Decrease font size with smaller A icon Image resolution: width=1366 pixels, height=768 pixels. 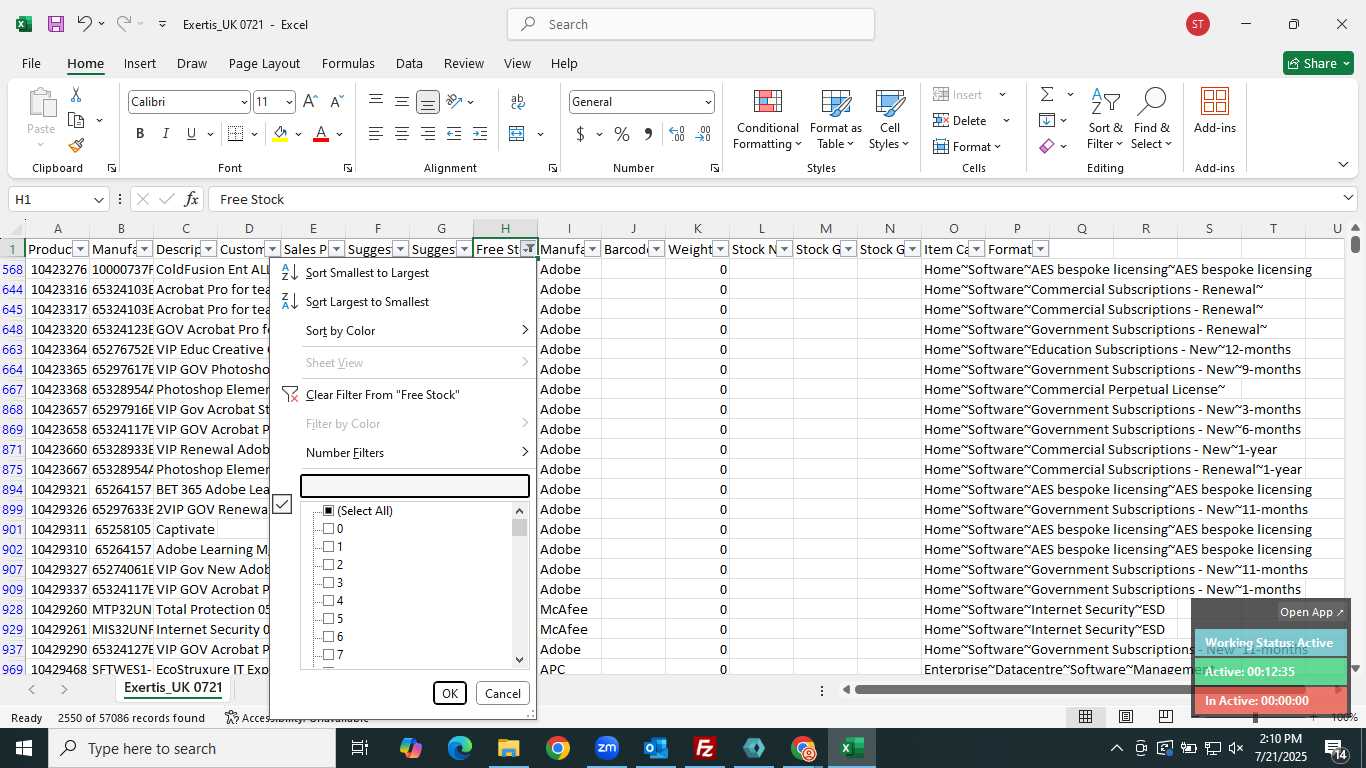click(336, 101)
